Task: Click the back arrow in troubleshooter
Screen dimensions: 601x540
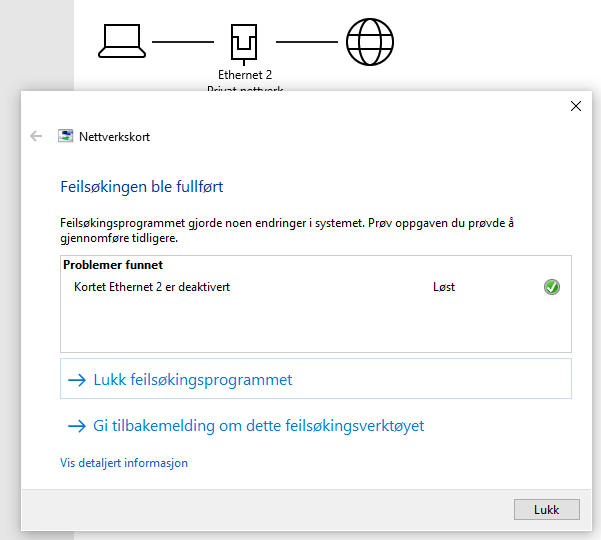Action: pos(36,136)
